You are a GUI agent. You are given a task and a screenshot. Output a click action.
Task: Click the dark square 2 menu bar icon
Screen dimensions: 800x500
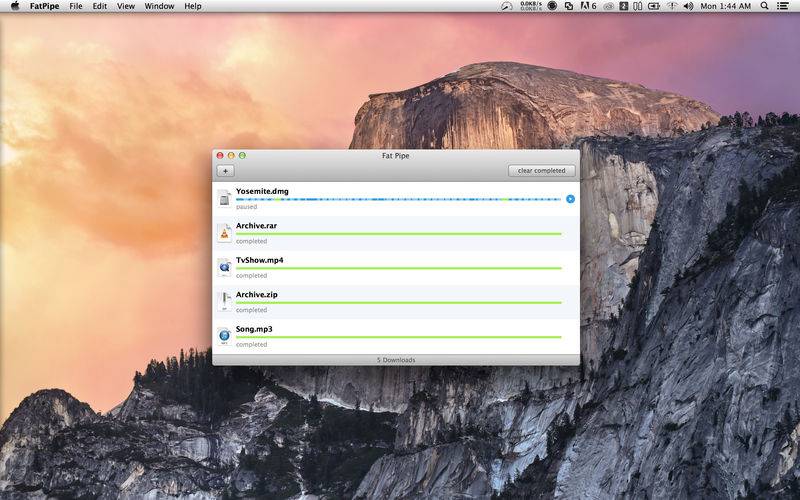tap(623, 6)
